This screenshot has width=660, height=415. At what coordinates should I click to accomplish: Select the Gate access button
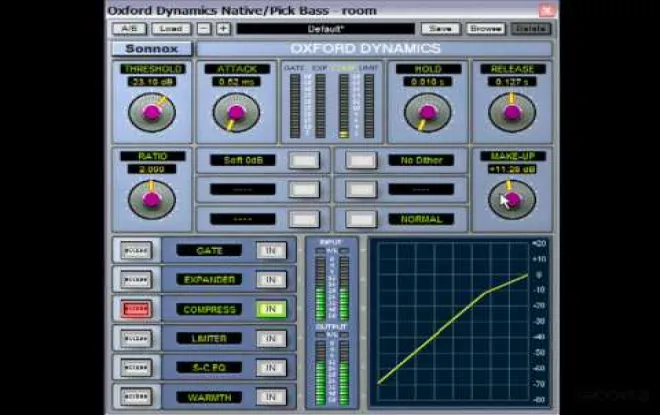(x=136, y=250)
